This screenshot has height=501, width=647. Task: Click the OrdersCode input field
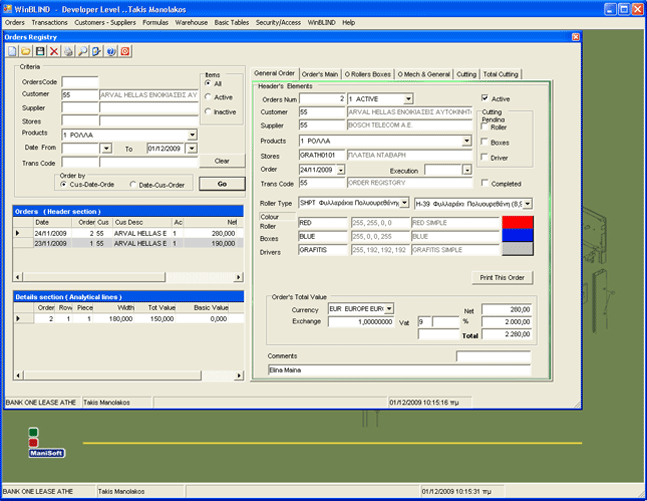(80, 82)
